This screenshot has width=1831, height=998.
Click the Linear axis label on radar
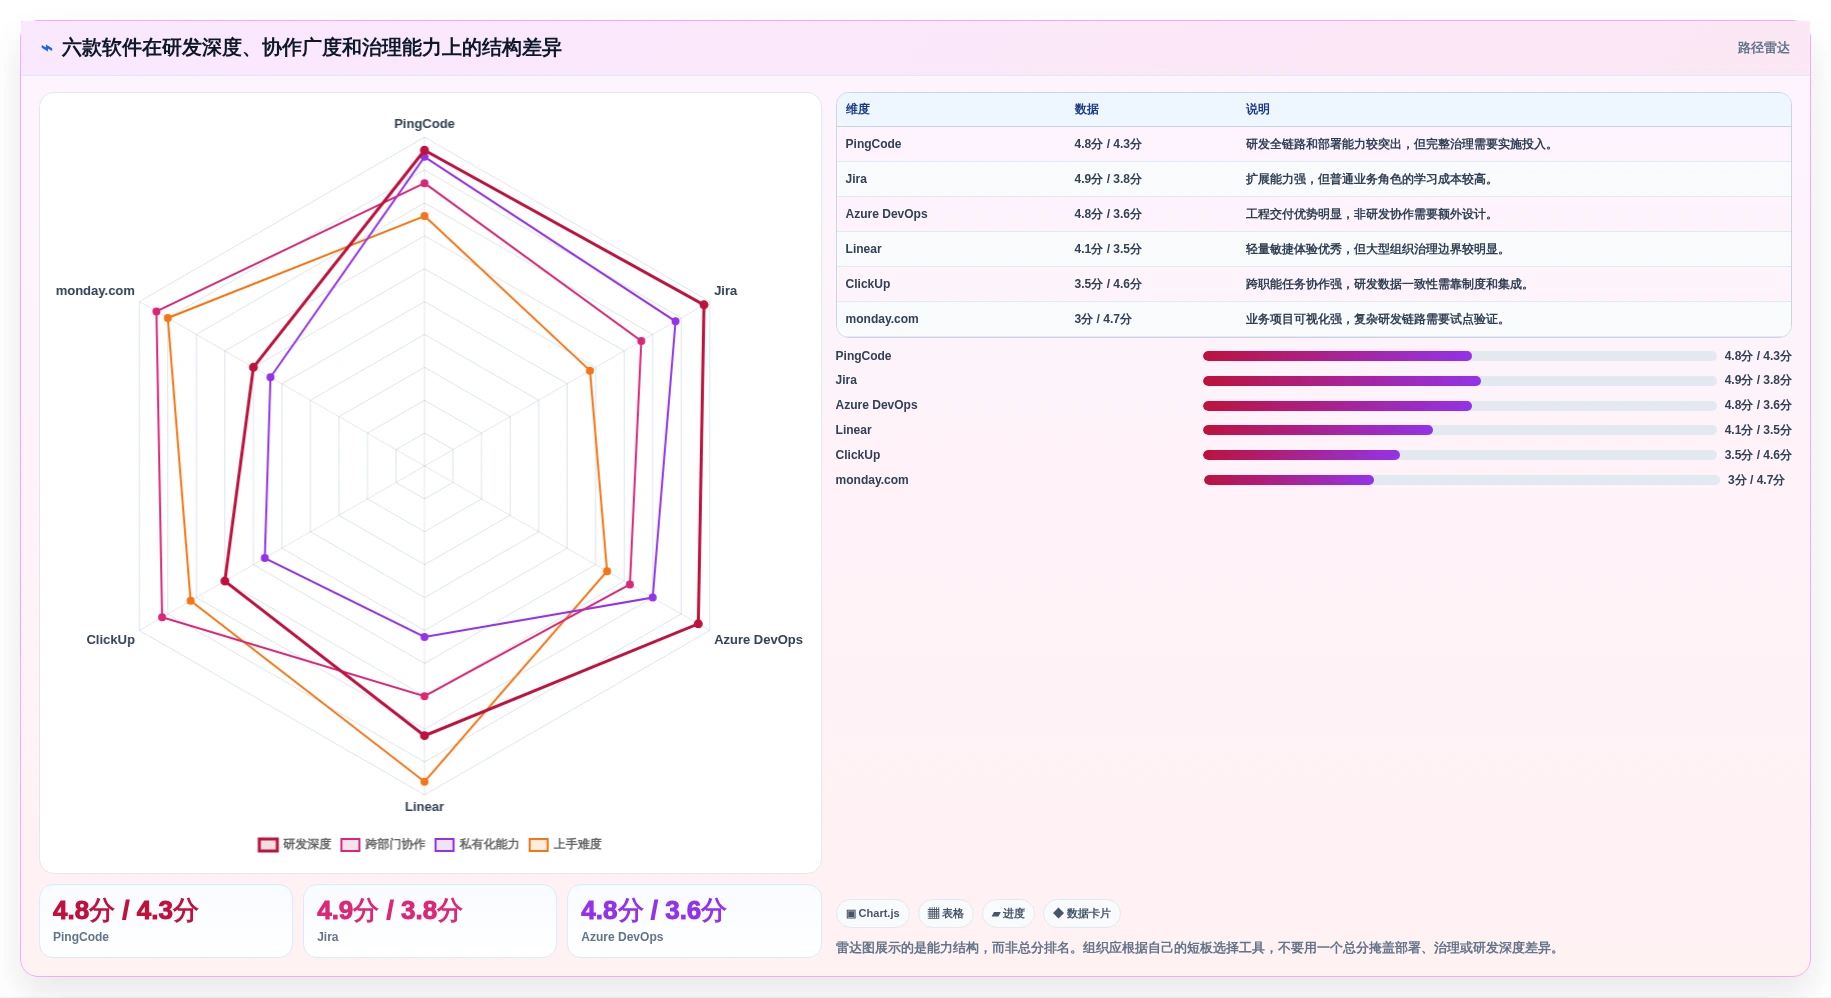pos(424,807)
